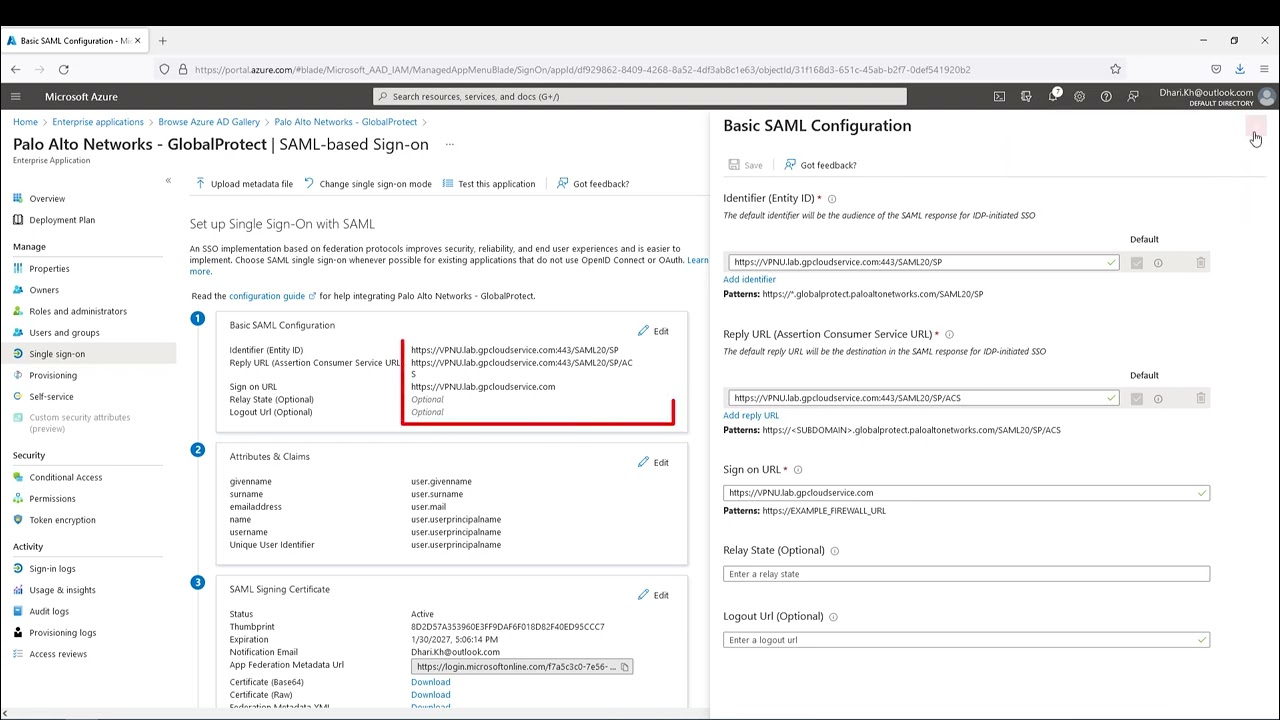Viewport: 1280px width, 720px height.
Task: Download the Certificate (Raw)
Action: (x=430, y=695)
